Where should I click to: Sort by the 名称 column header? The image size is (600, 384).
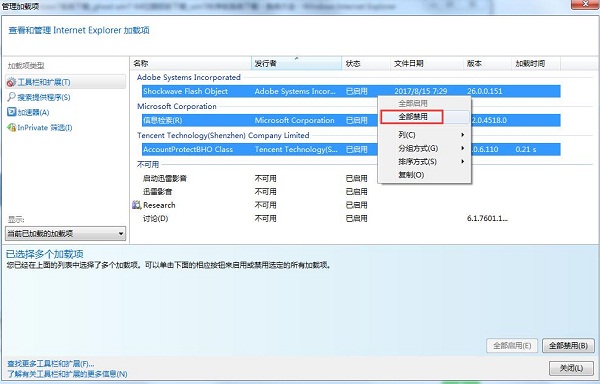click(x=191, y=63)
